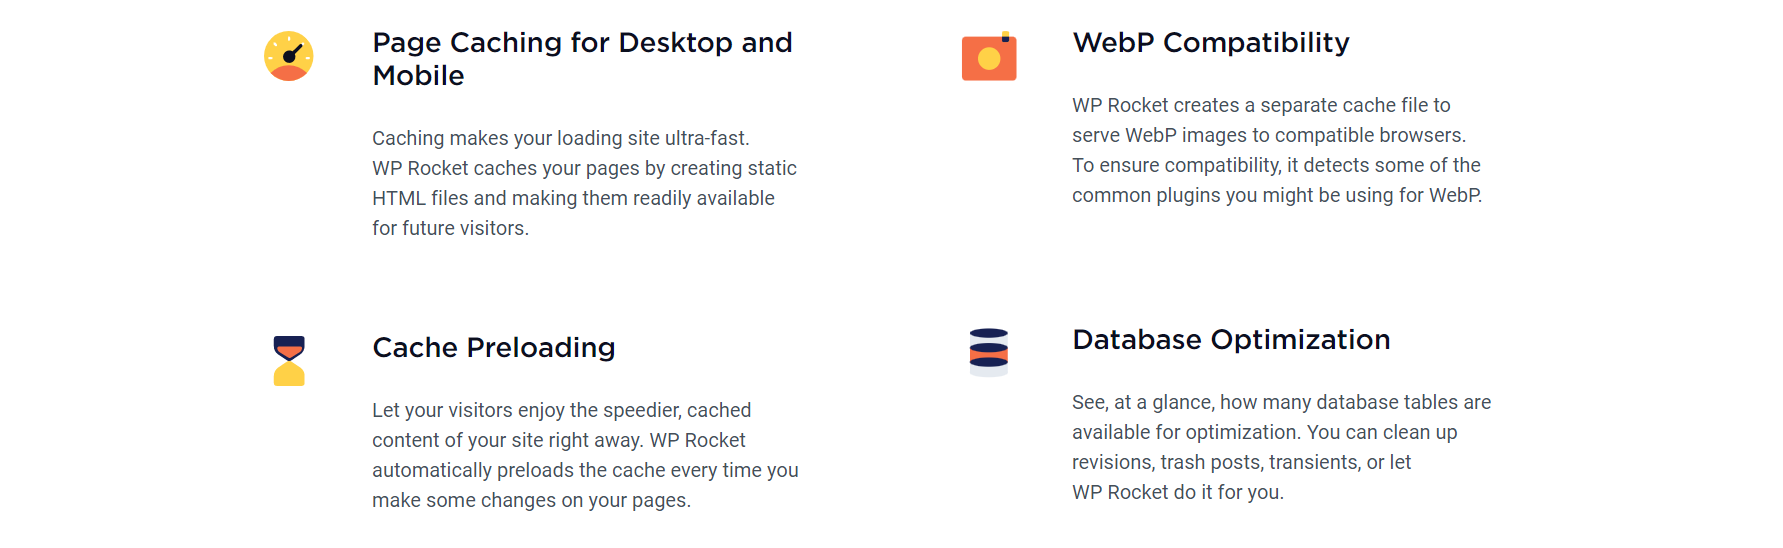The height and width of the screenshot is (548, 1783).
Task: Click the speedometer page caching icon
Action: (288, 56)
